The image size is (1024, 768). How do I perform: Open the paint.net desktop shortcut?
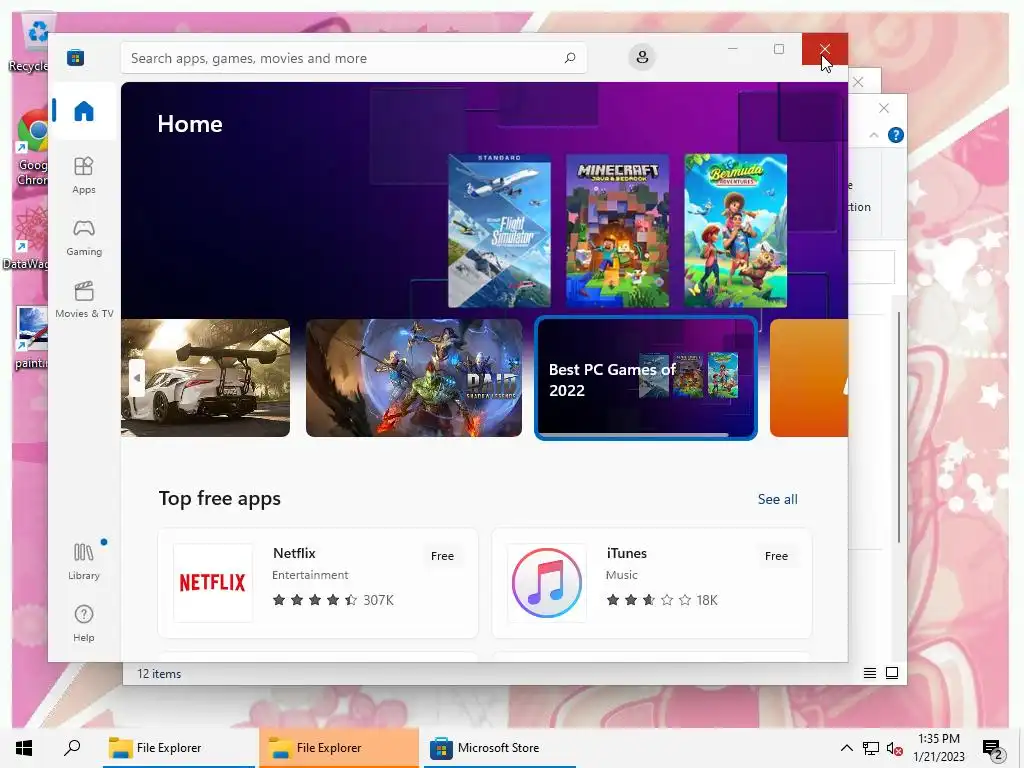click(31, 338)
